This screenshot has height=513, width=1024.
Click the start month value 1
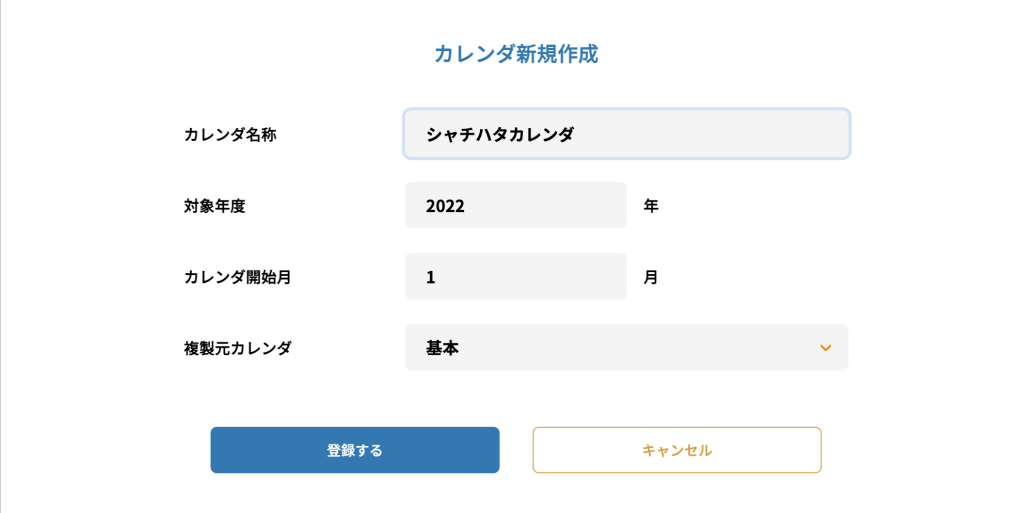tap(431, 277)
